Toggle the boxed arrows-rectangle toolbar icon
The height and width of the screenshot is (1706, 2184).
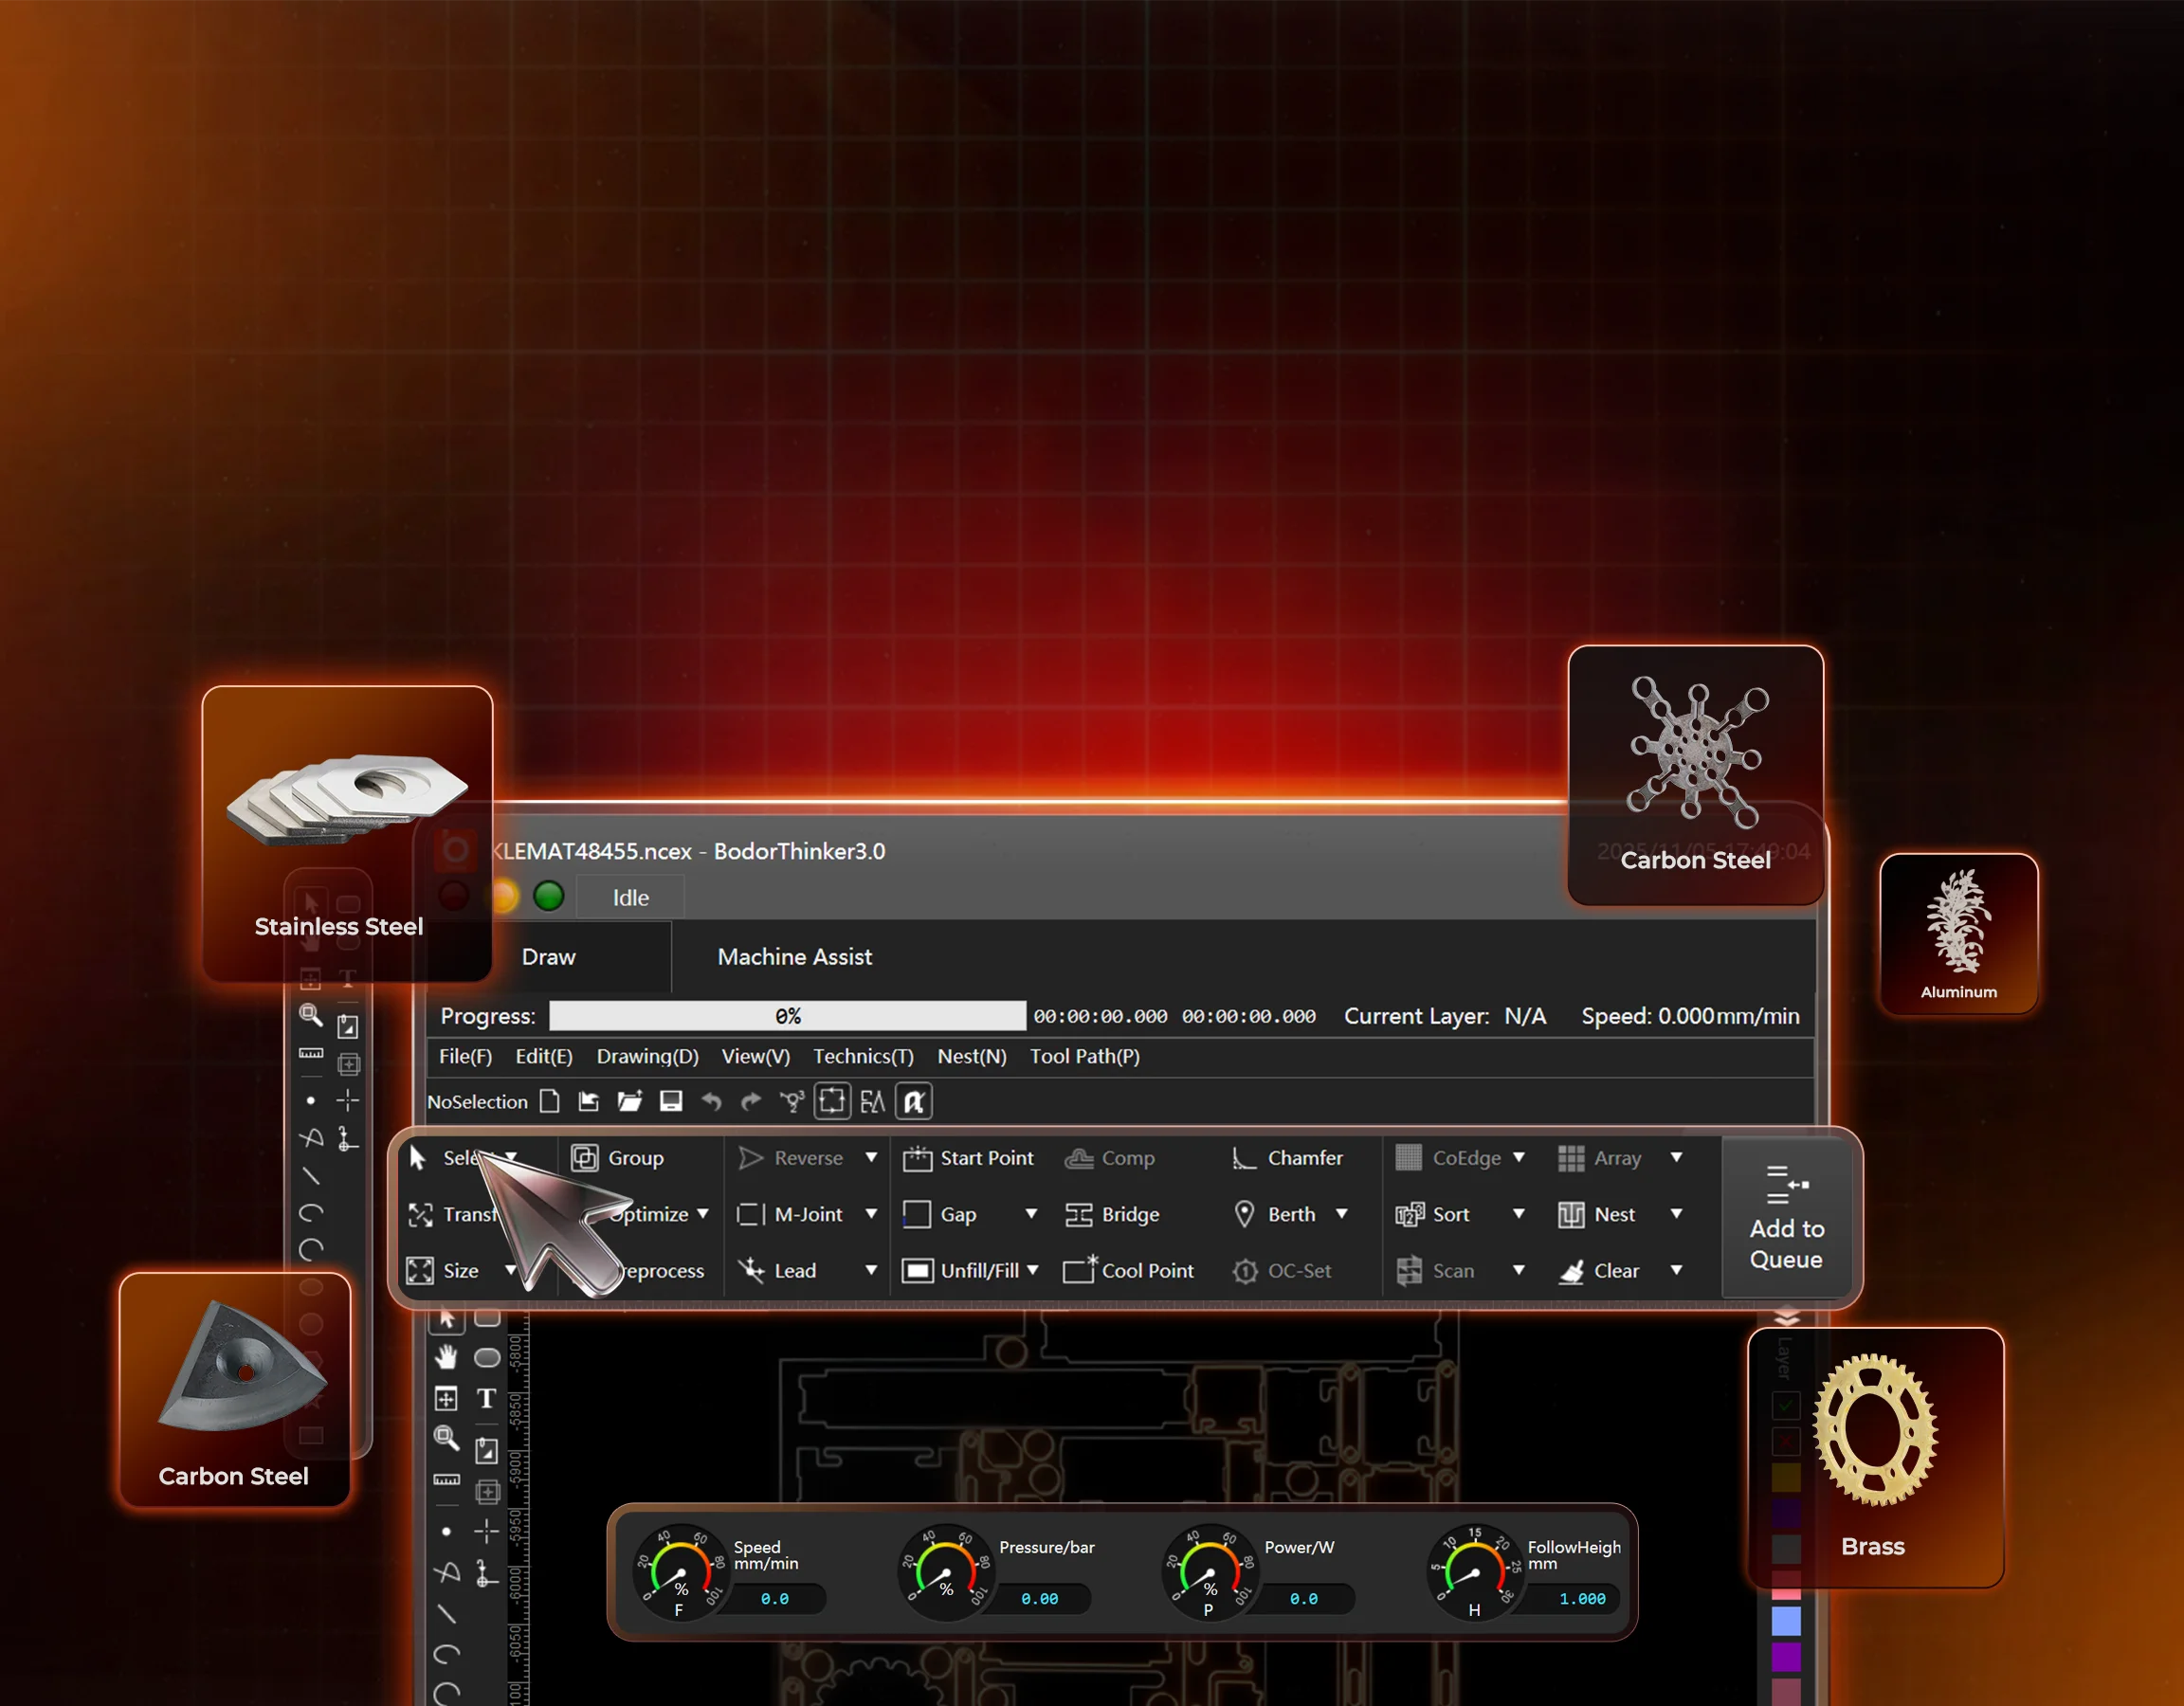pyautogui.click(x=832, y=1101)
